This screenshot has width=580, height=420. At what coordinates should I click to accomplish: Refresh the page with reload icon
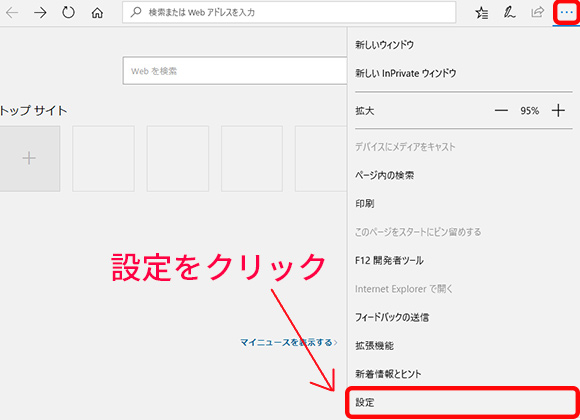(68, 13)
